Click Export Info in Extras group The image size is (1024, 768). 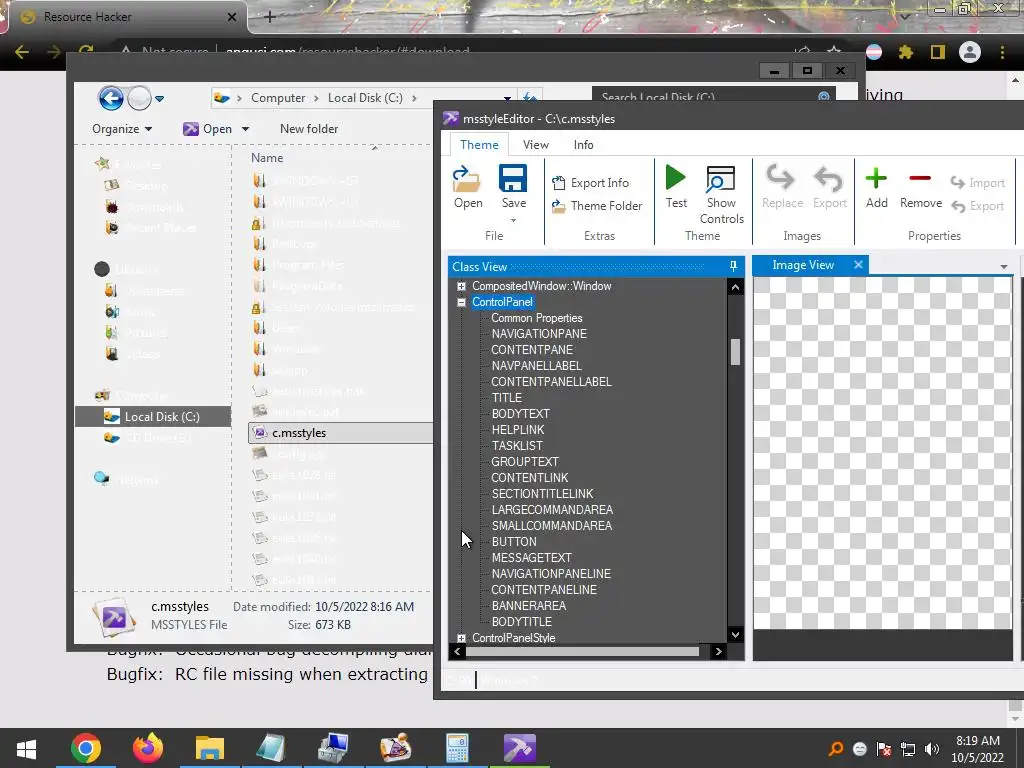[x=590, y=183]
